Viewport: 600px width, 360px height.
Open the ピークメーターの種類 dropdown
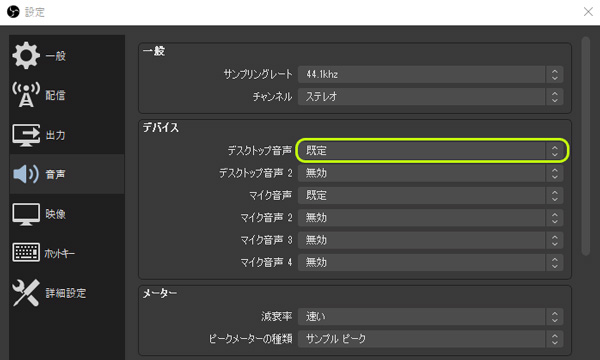(x=430, y=339)
